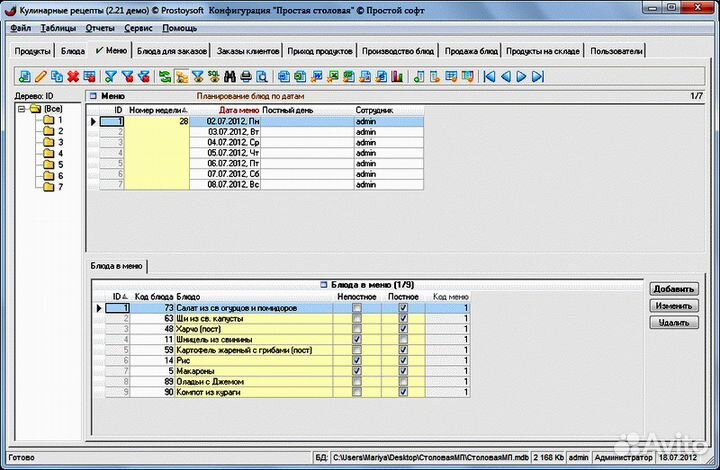
Task: Click the print preview magnifier icon
Action: [262, 76]
